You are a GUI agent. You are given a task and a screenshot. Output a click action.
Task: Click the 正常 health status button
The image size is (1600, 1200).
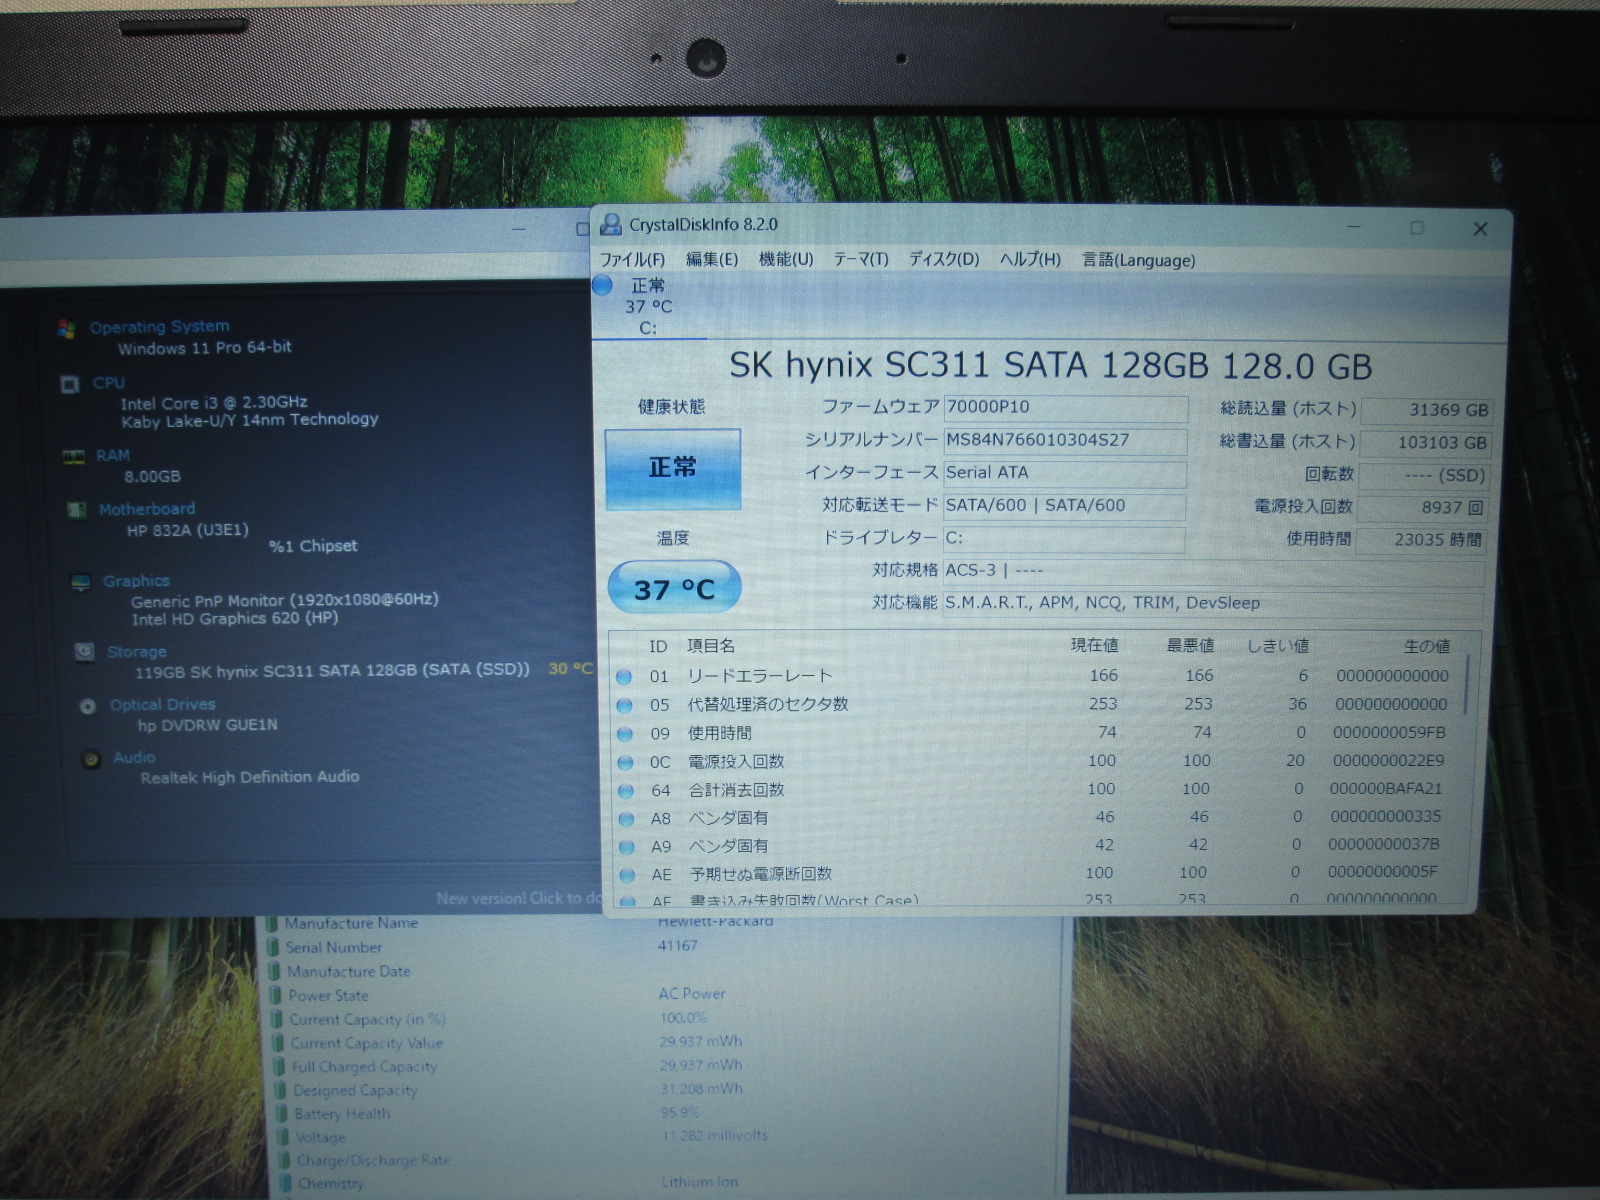click(672, 469)
